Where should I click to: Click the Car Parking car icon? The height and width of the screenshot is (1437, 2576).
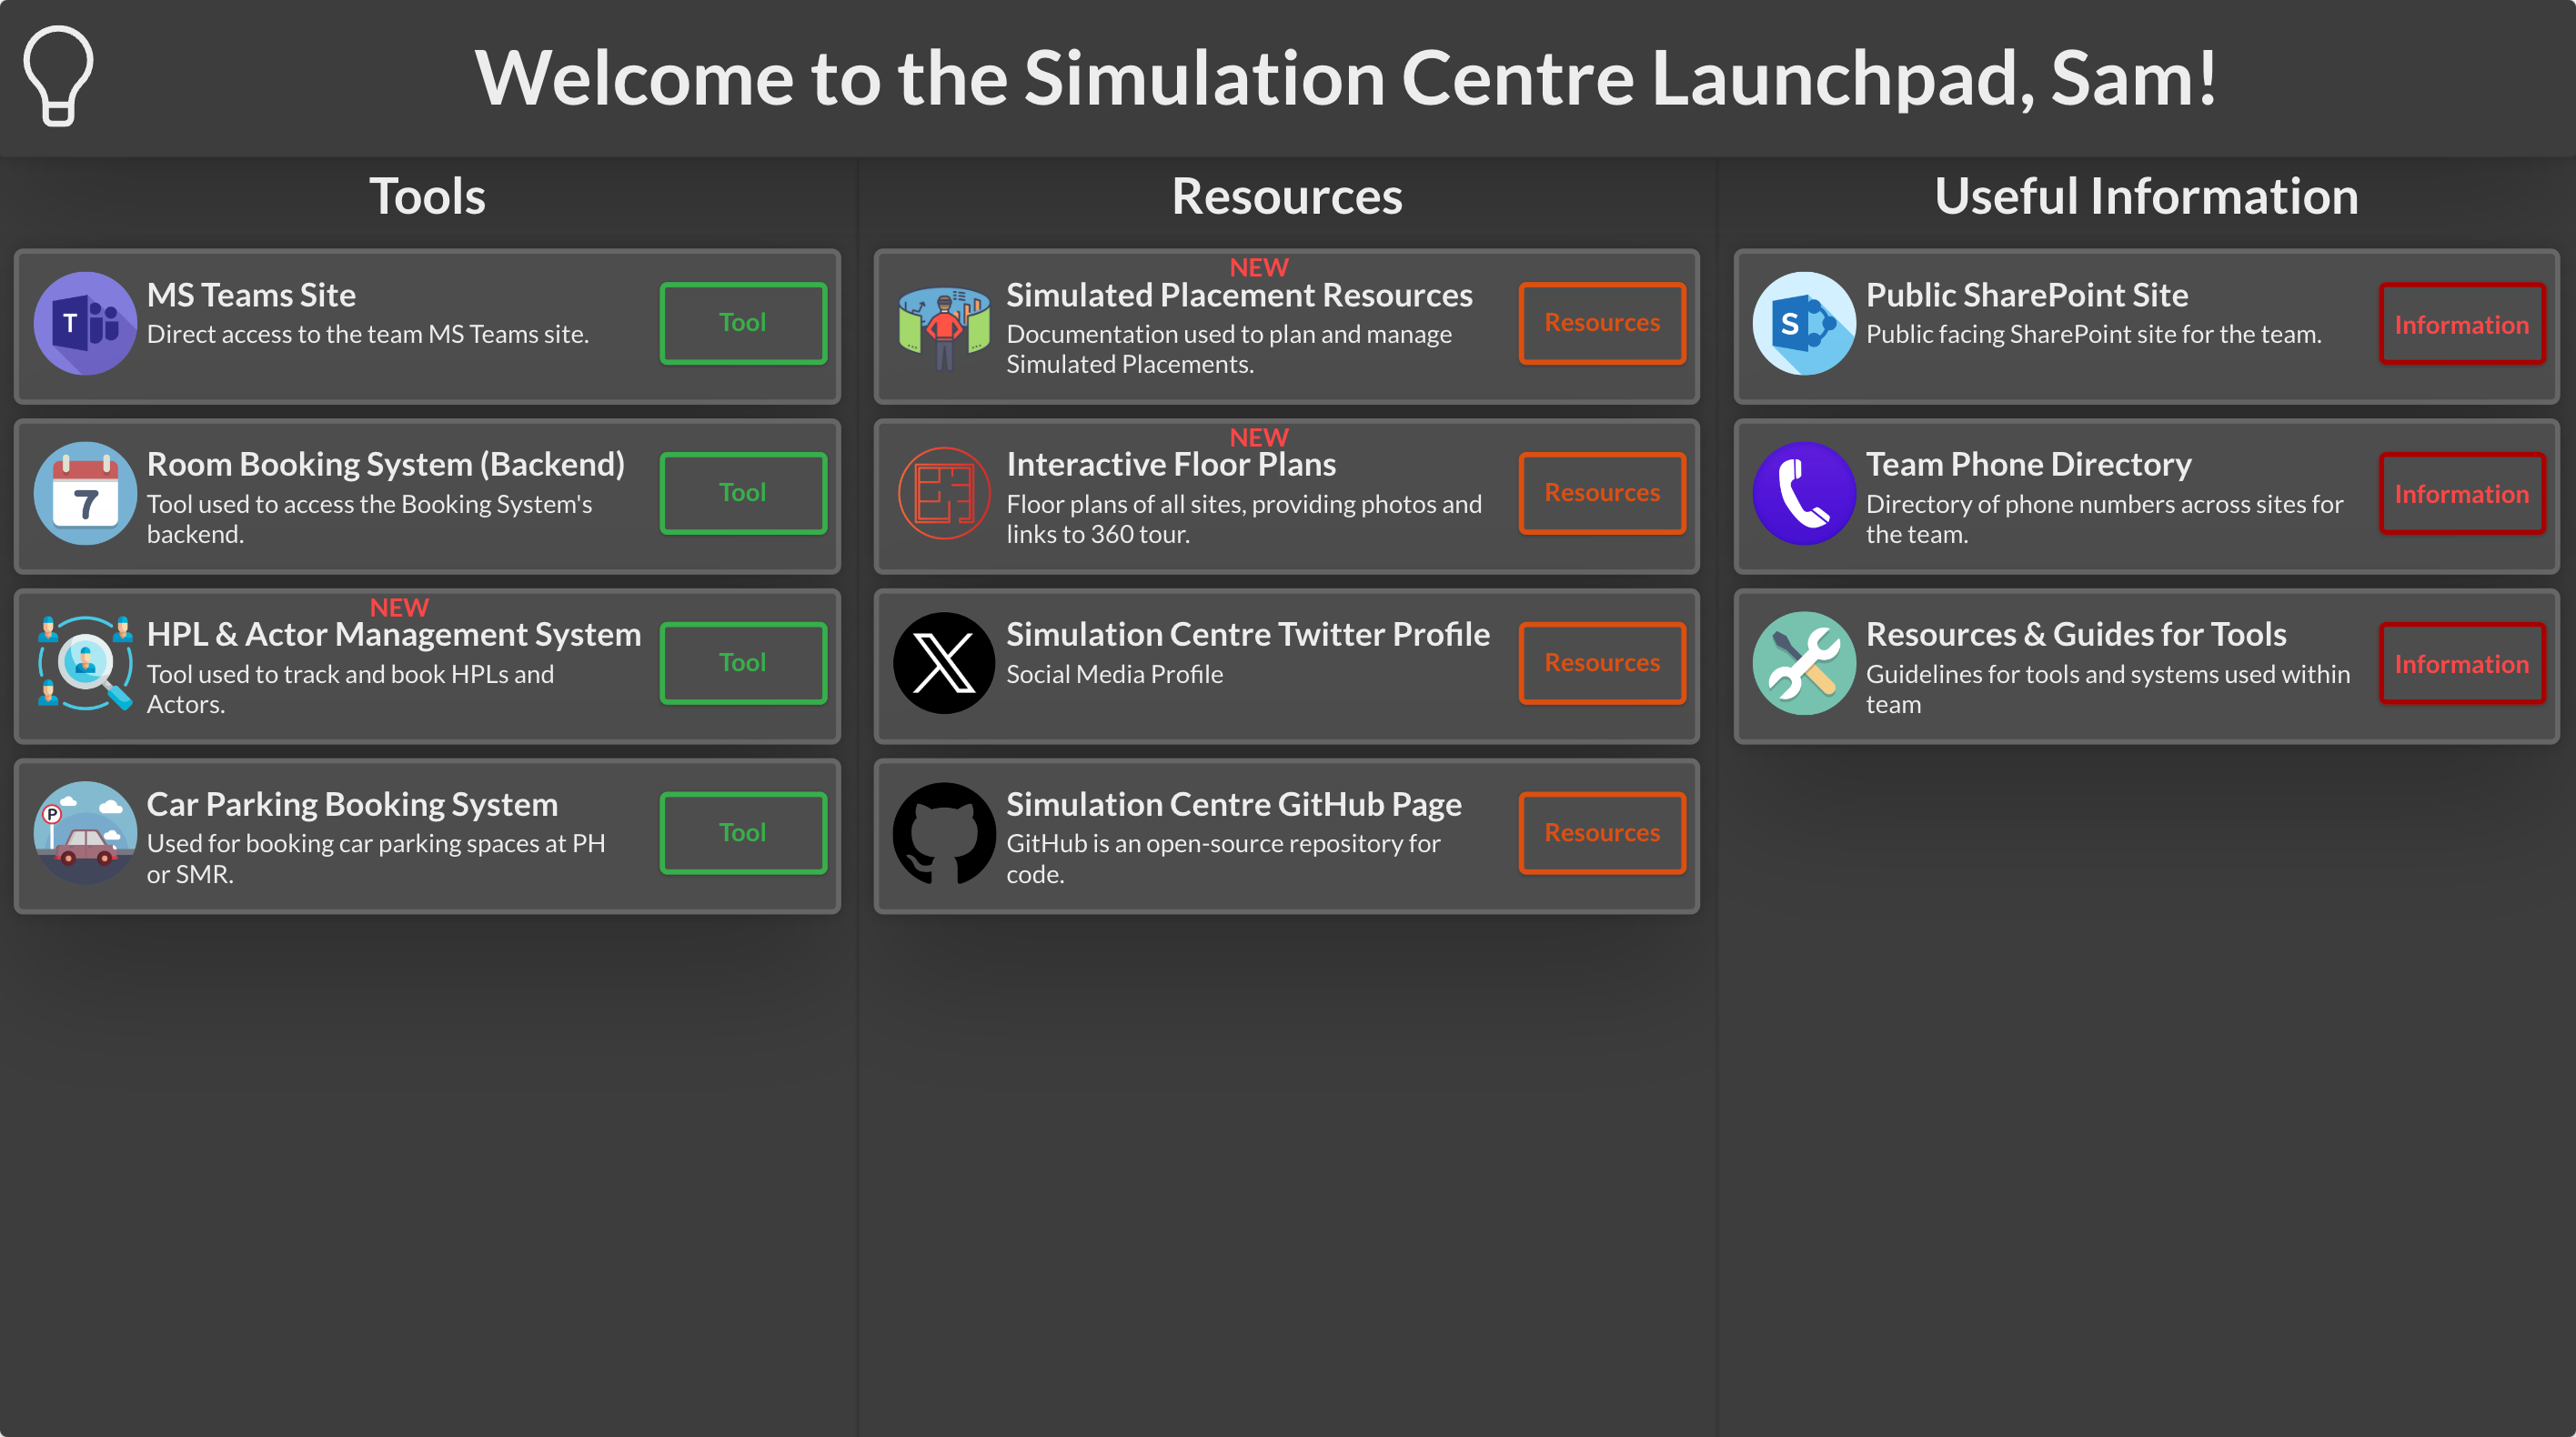click(85, 833)
